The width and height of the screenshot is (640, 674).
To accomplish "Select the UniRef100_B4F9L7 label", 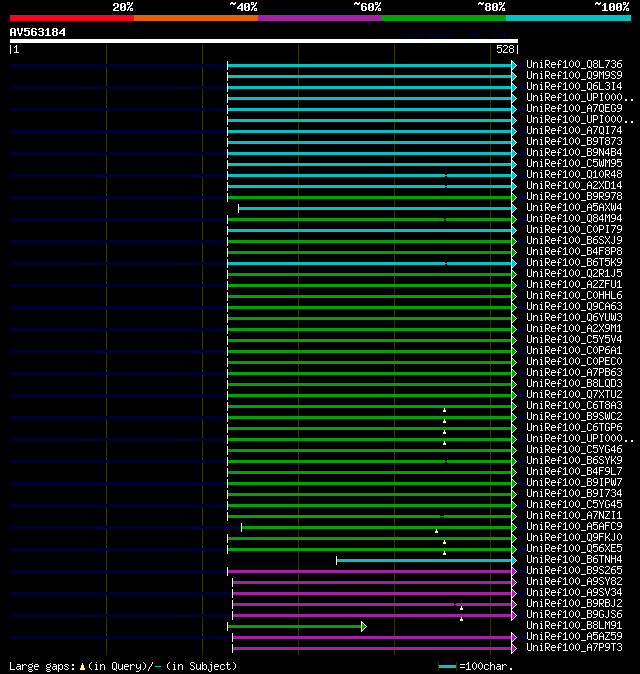I will pos(574,472).
